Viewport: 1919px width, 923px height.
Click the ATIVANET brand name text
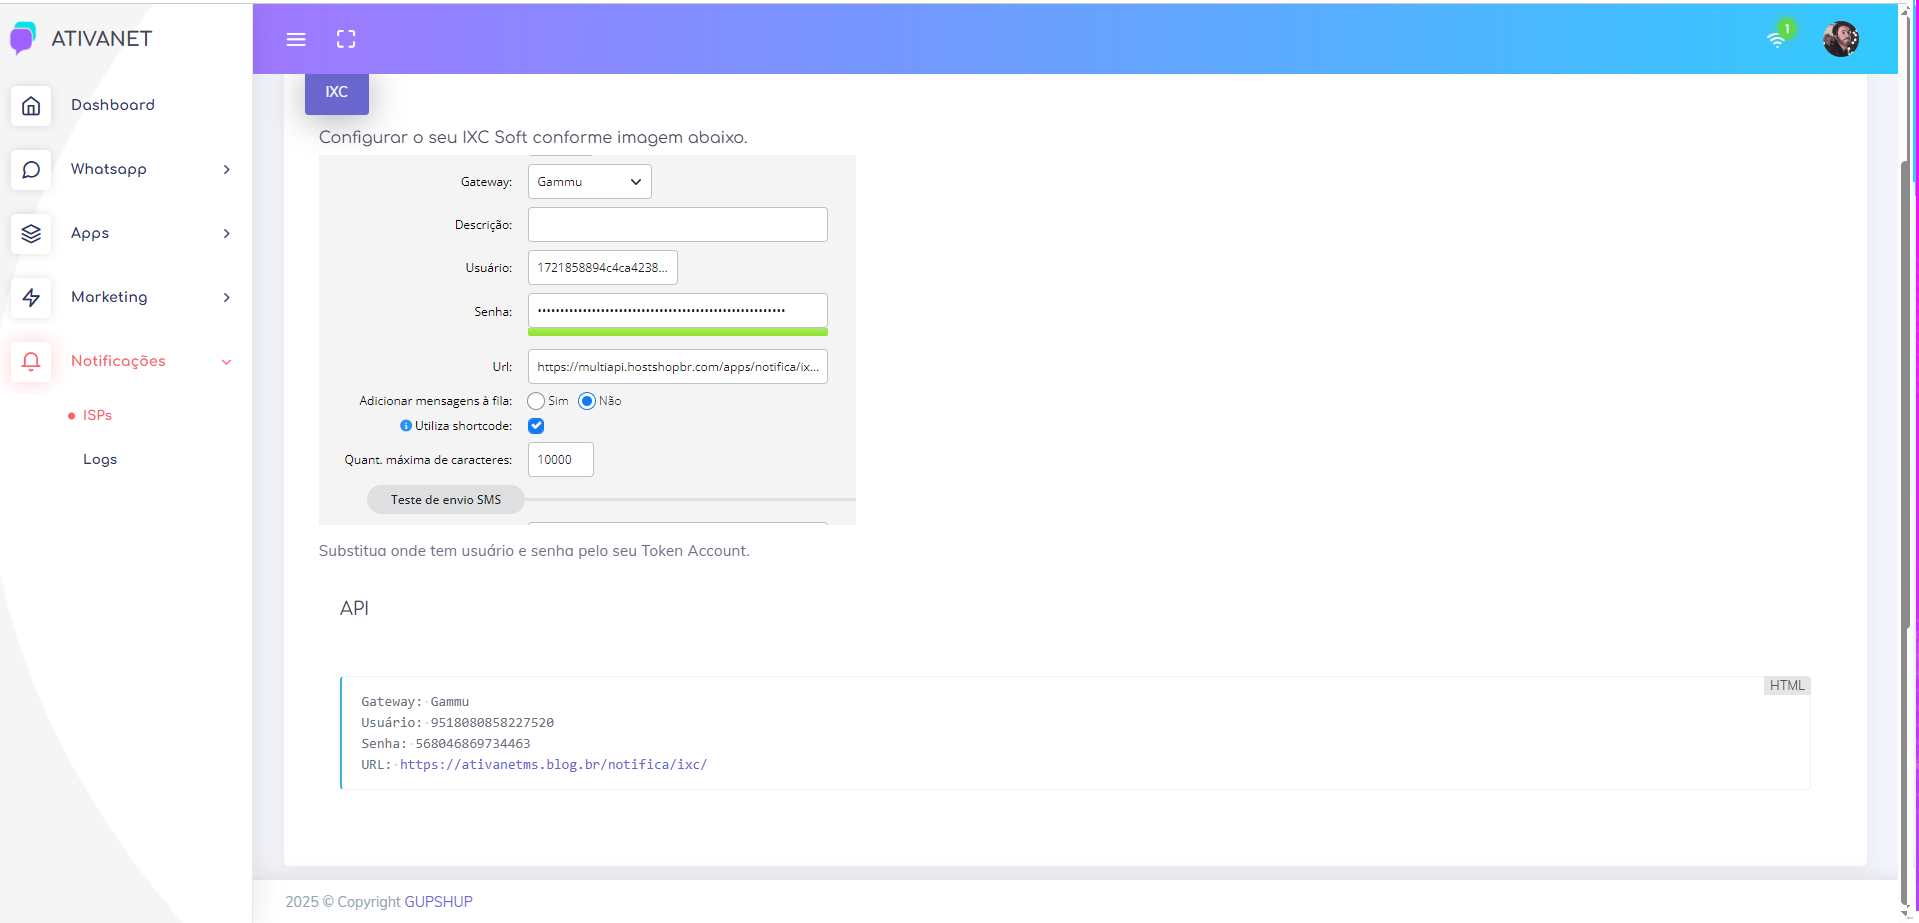click(102, 39)
